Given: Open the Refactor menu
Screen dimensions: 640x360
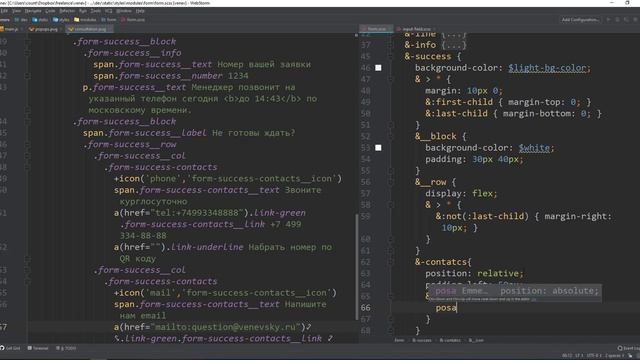Looking at the screenshot, I should click(67, 11).
